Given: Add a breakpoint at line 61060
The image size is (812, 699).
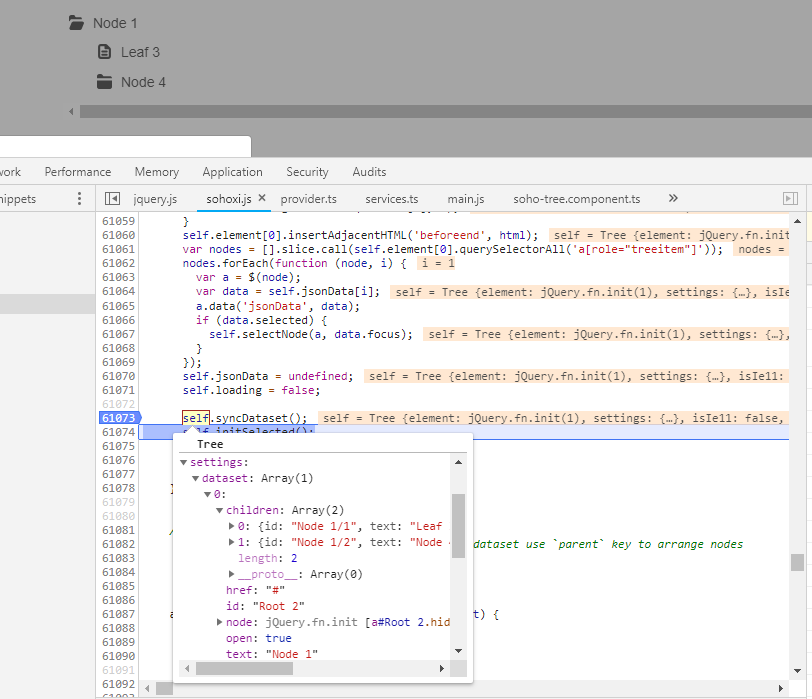Looking at the screenshot, I should pyautogui.click(x=118, y=235).
